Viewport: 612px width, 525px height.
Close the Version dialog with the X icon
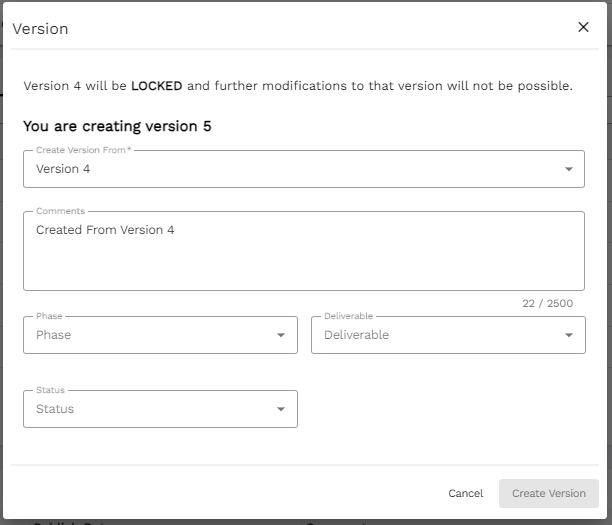click(x=583, y=27)
